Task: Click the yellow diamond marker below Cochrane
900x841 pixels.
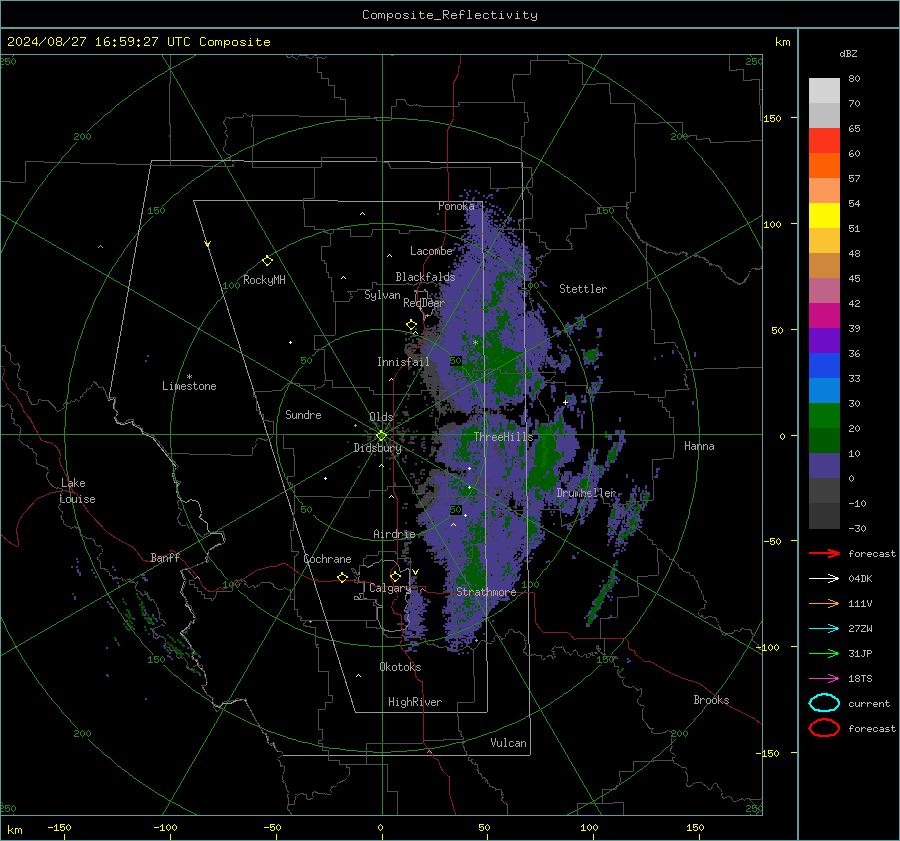Action: [x=343, y=578]
